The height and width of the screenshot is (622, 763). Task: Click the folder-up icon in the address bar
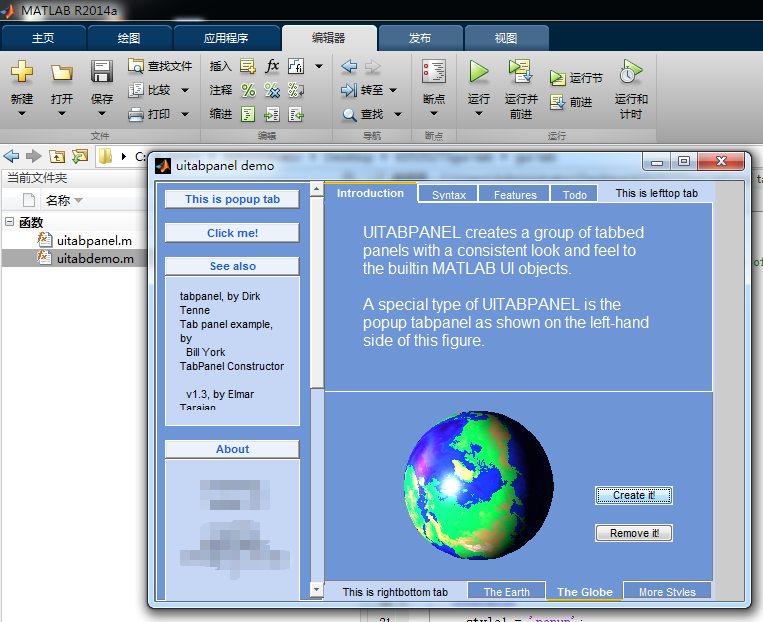[x=57, y=156]
